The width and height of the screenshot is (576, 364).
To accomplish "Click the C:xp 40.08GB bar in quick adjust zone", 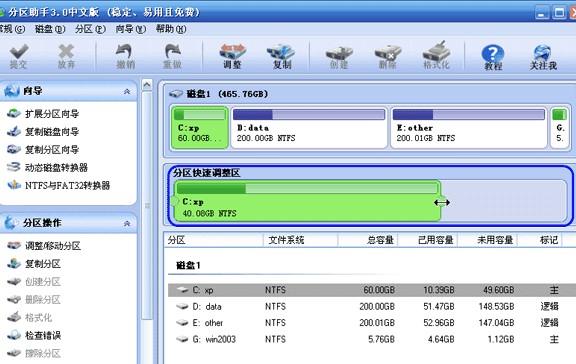I will [x=307, y=201].
